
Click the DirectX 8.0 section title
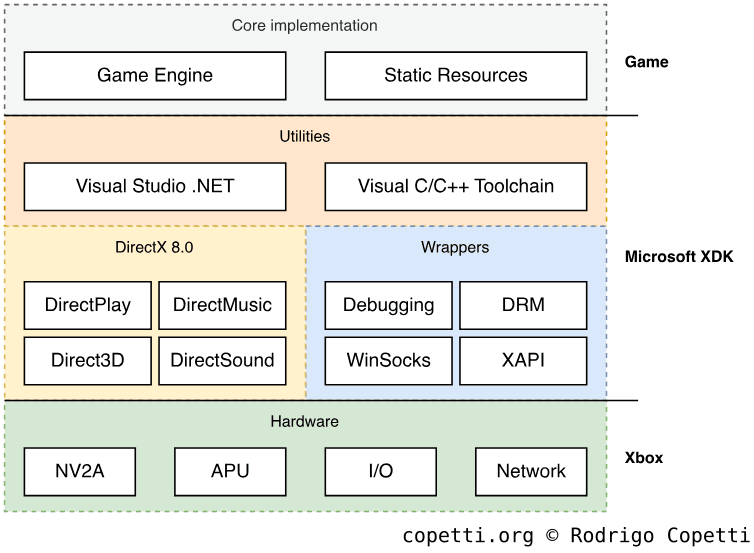coord(154,247)
